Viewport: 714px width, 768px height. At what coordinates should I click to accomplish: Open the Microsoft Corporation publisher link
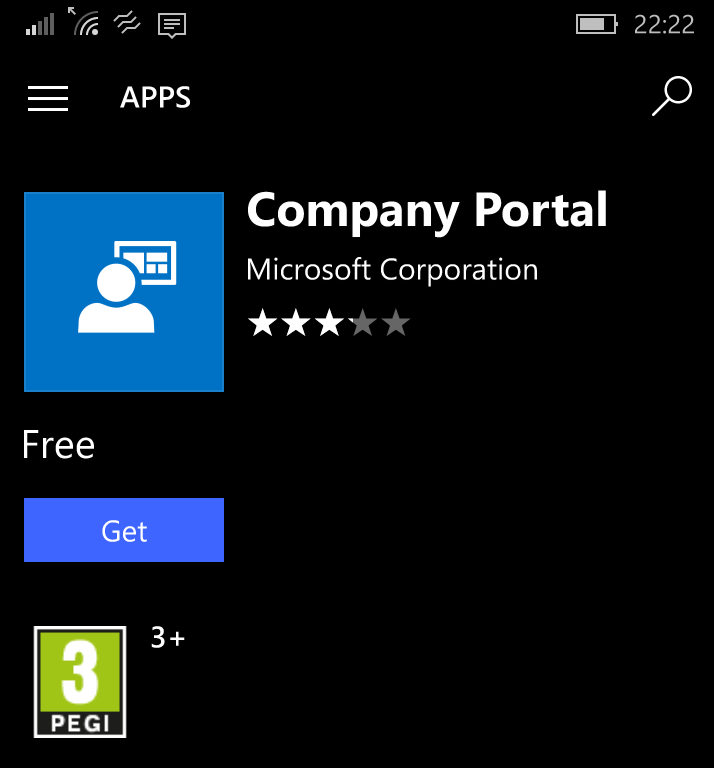[392, 270]
